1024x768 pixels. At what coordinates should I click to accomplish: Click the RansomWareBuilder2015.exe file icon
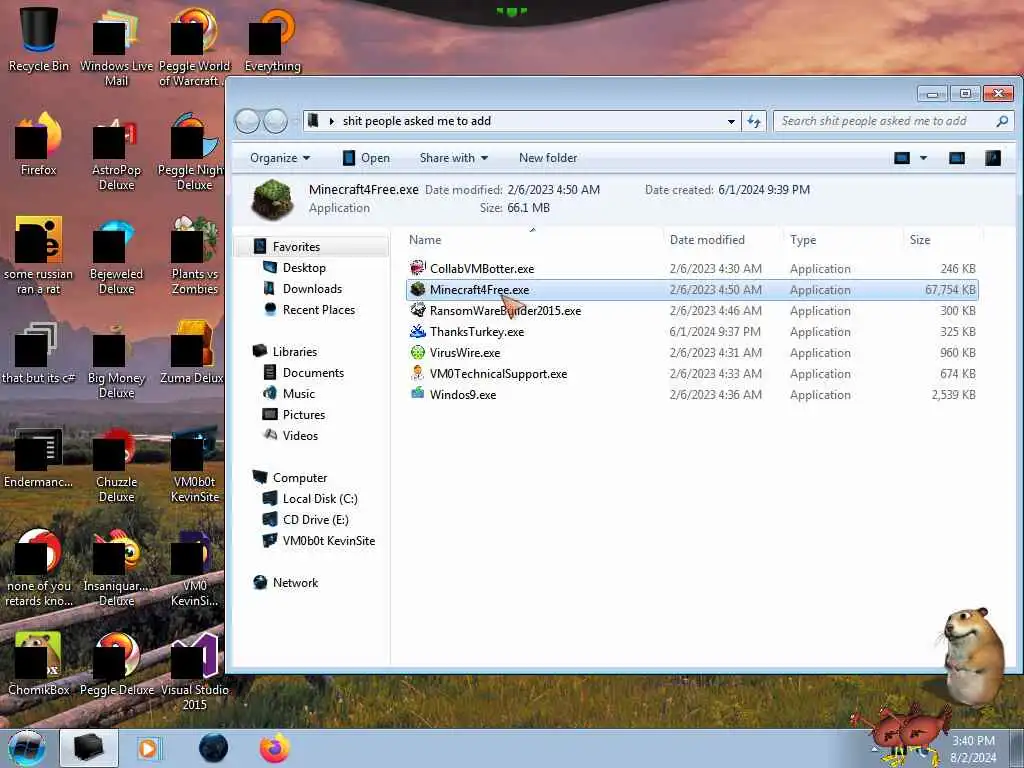click(417, 310)
